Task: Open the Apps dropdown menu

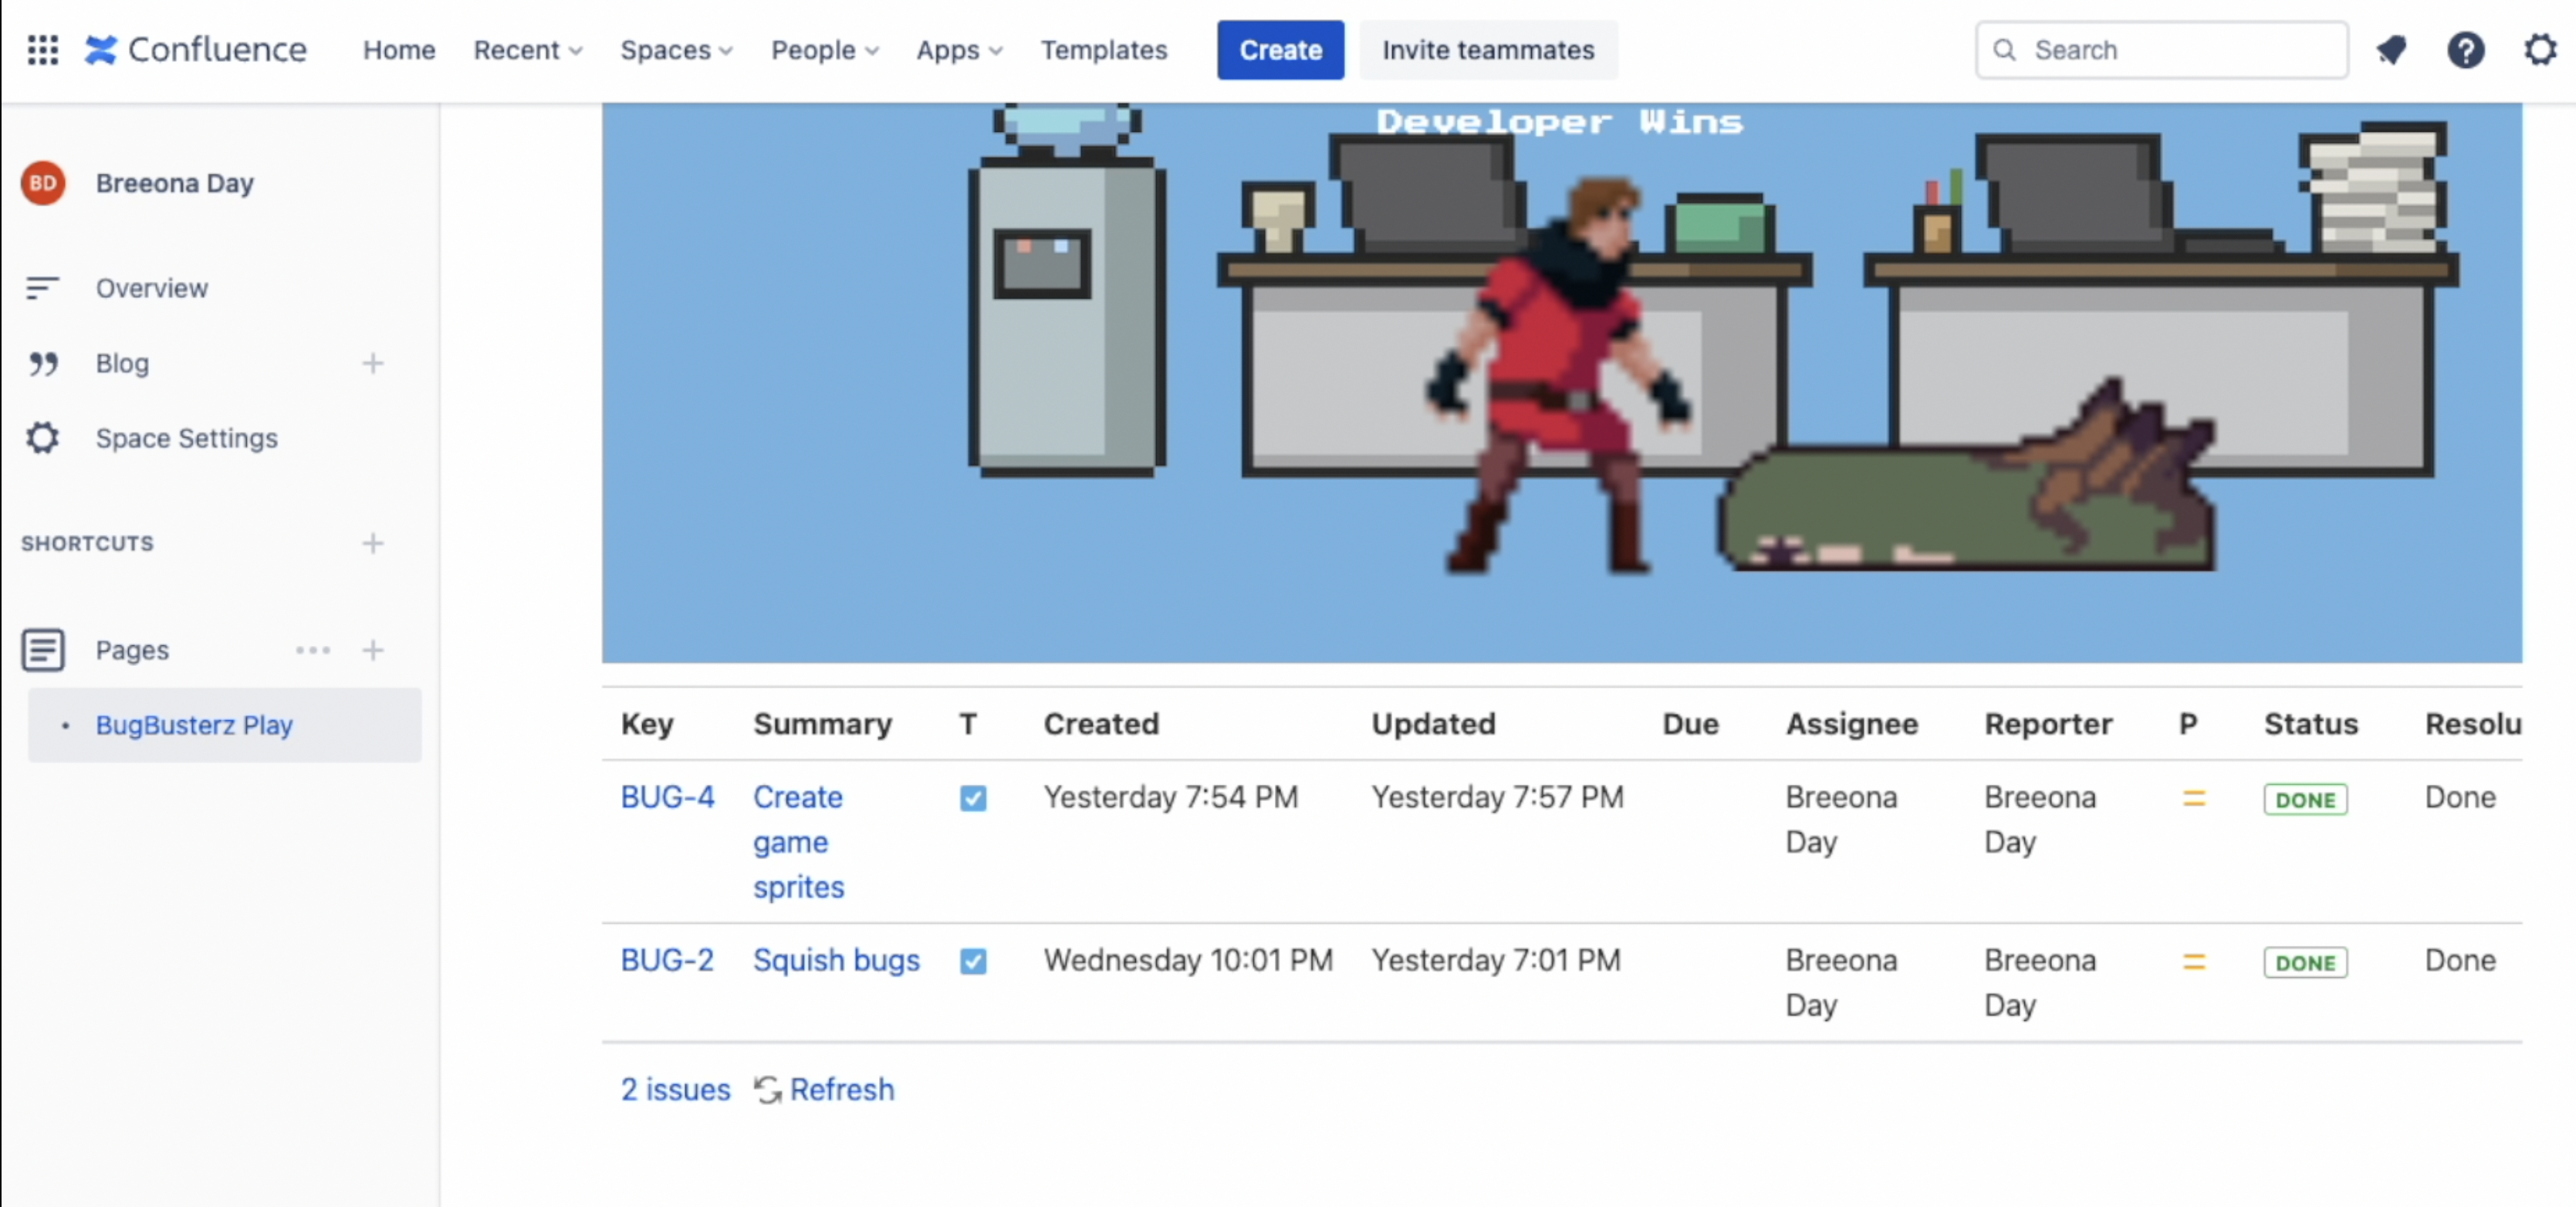Action: 958,49
